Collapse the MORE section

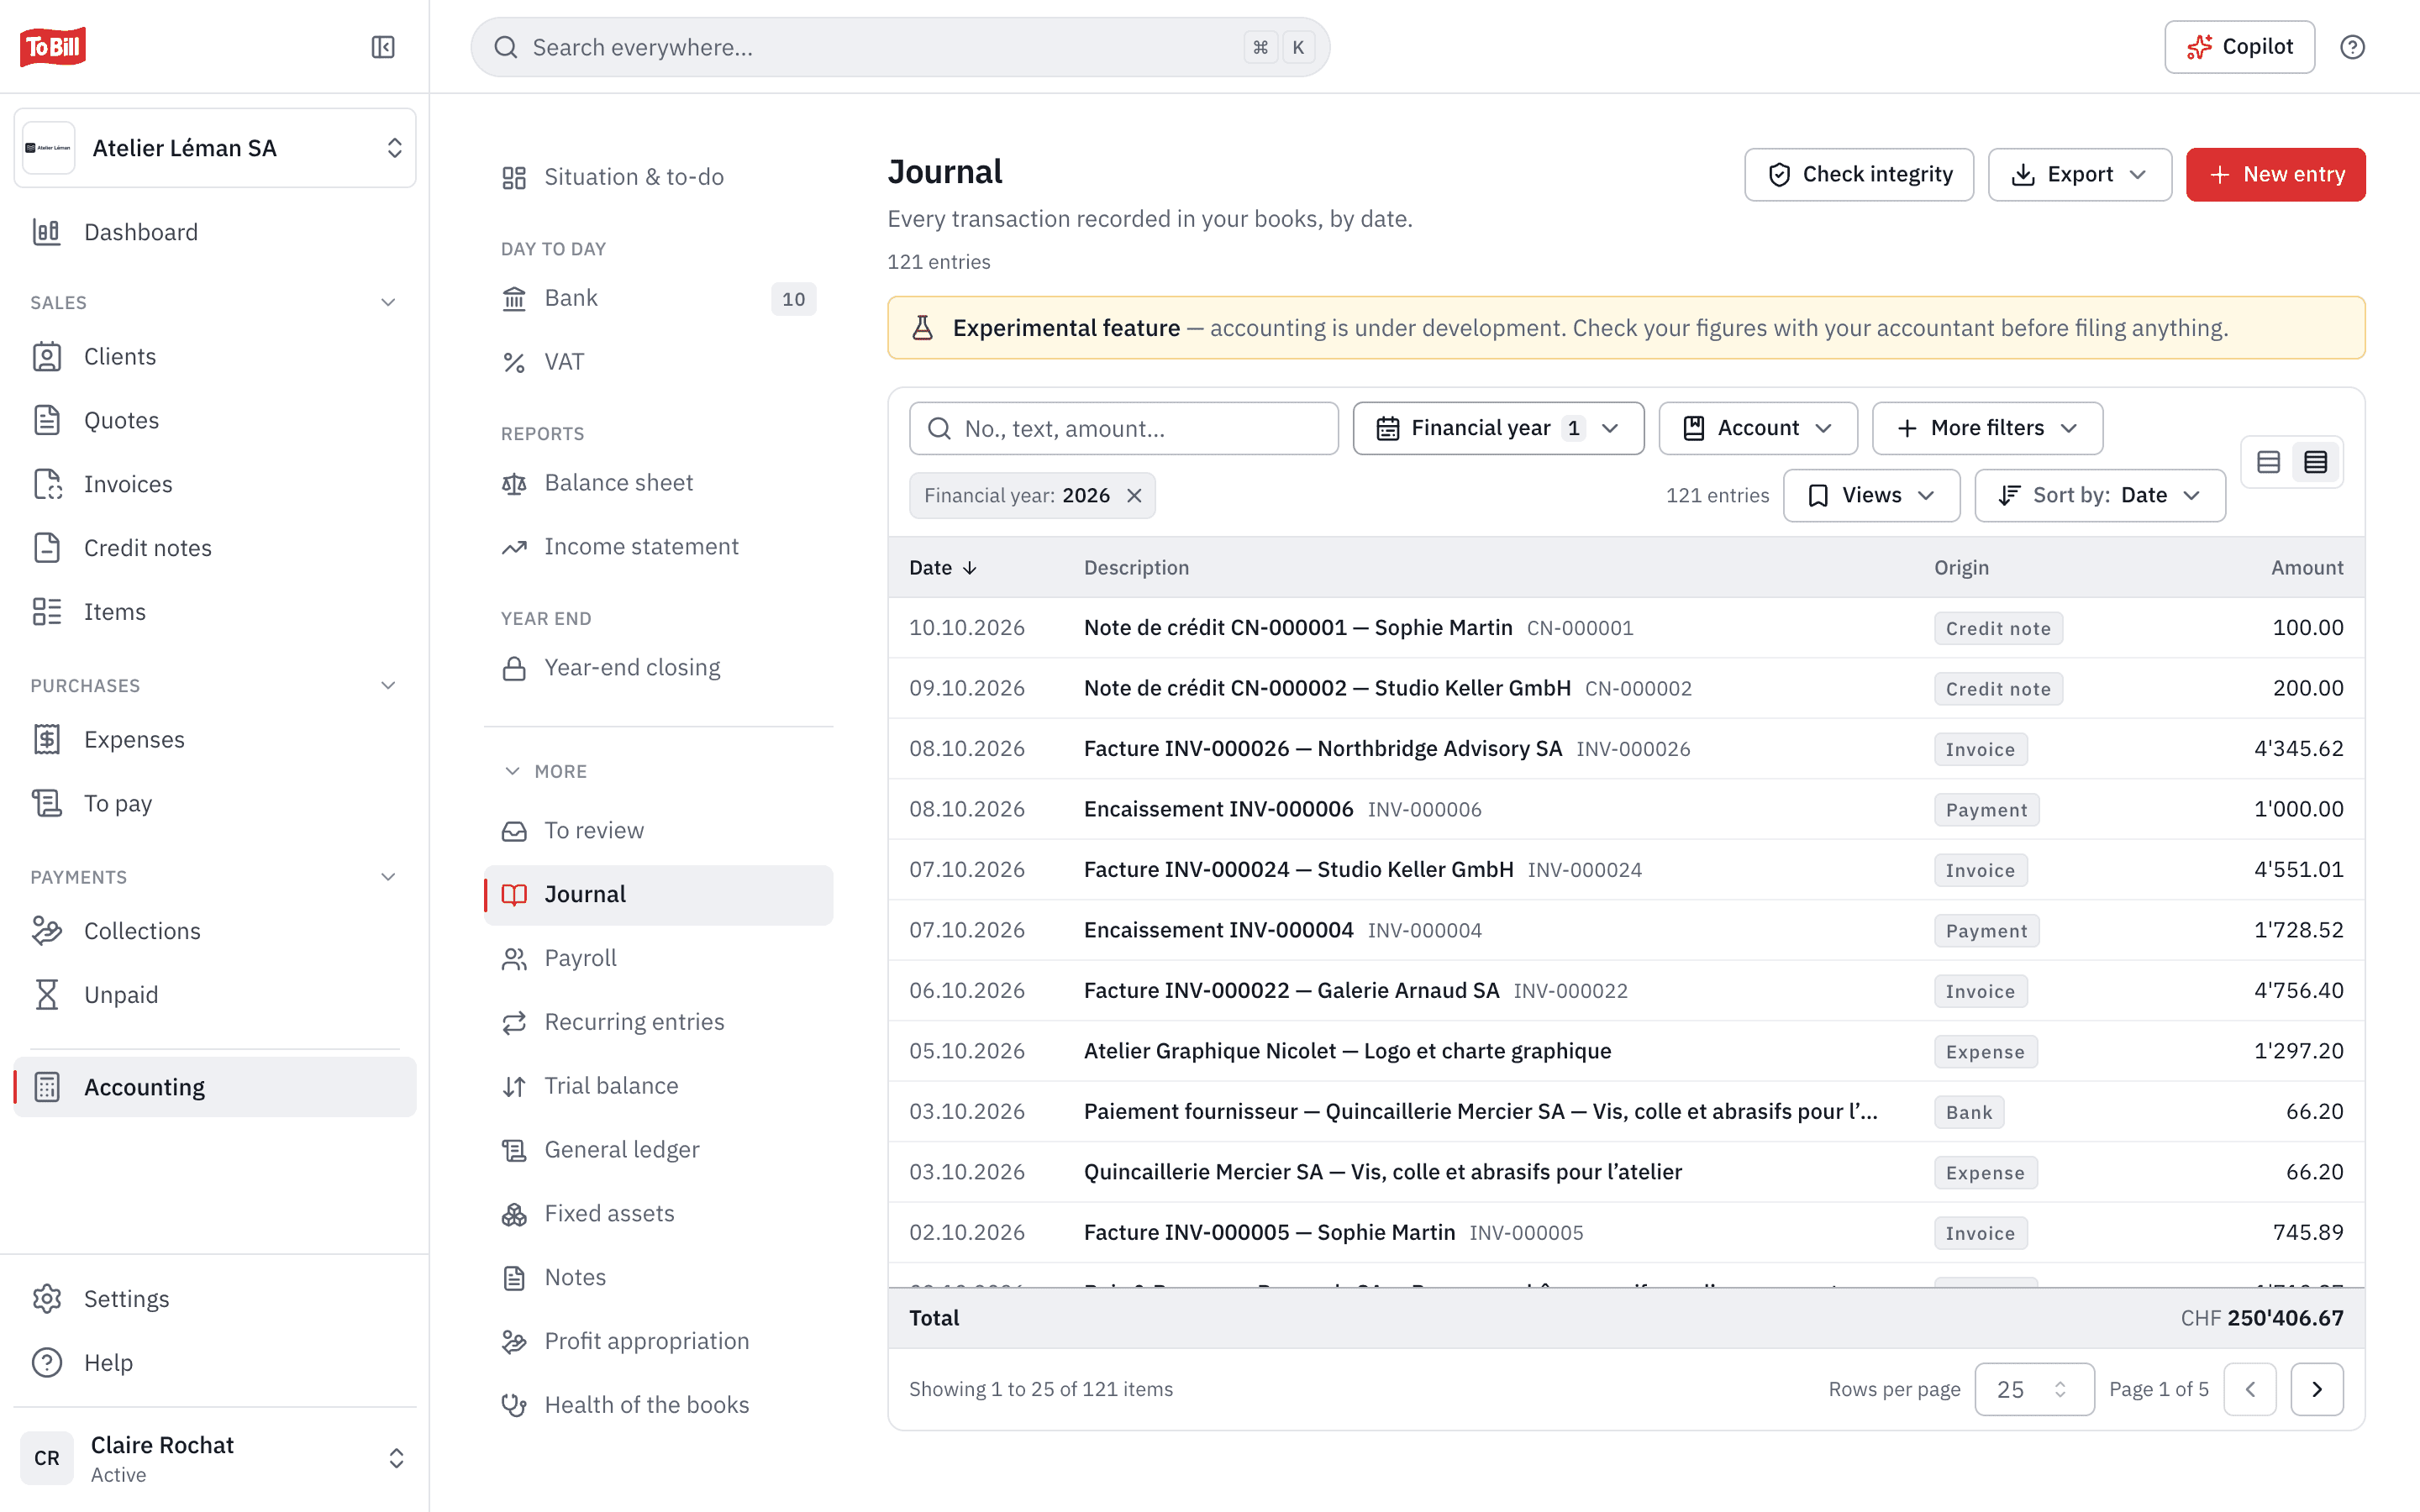pos(545,771)
